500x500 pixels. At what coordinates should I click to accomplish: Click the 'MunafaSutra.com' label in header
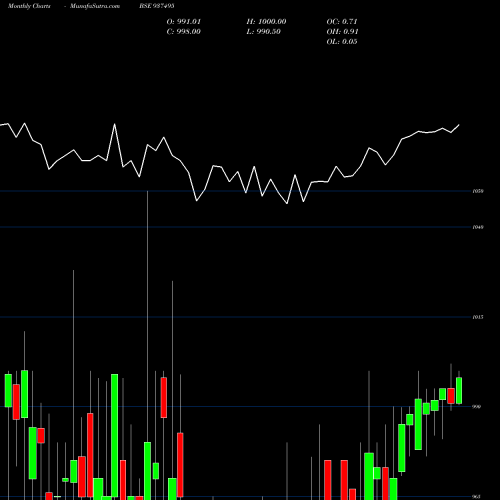point(95,6)
